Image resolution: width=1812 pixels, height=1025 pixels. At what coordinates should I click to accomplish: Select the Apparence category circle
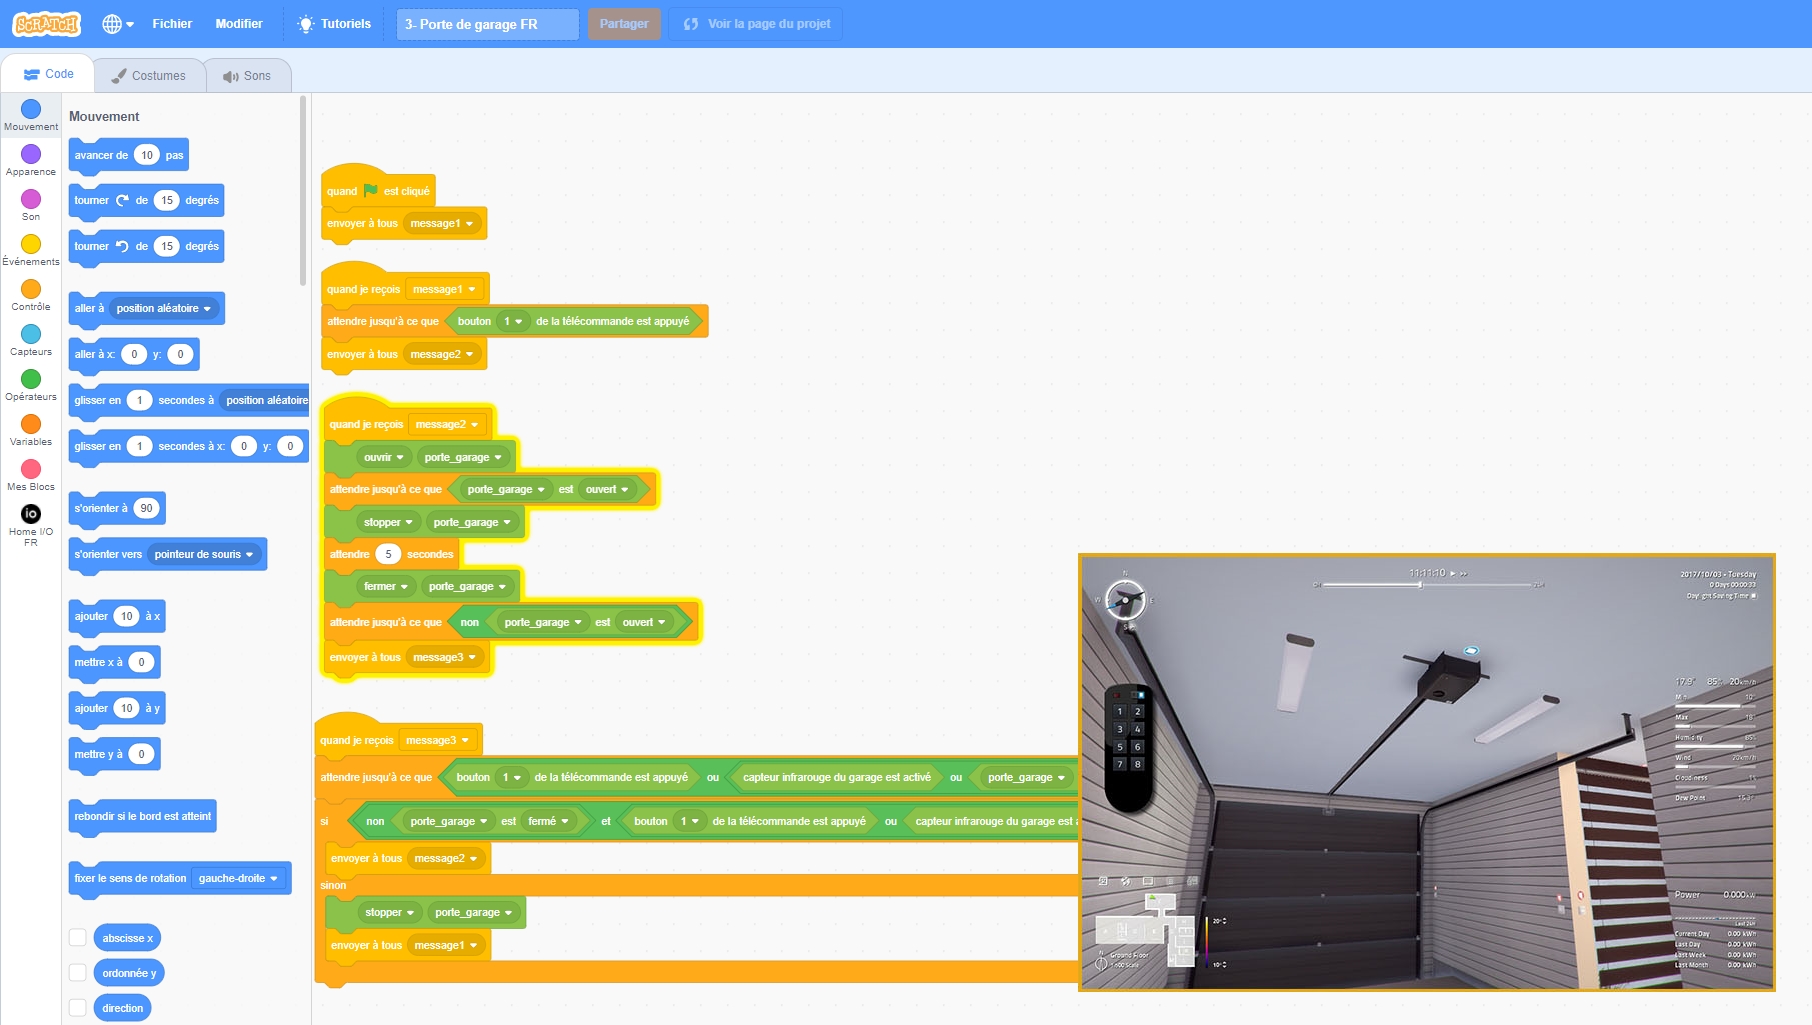point(31,154)
